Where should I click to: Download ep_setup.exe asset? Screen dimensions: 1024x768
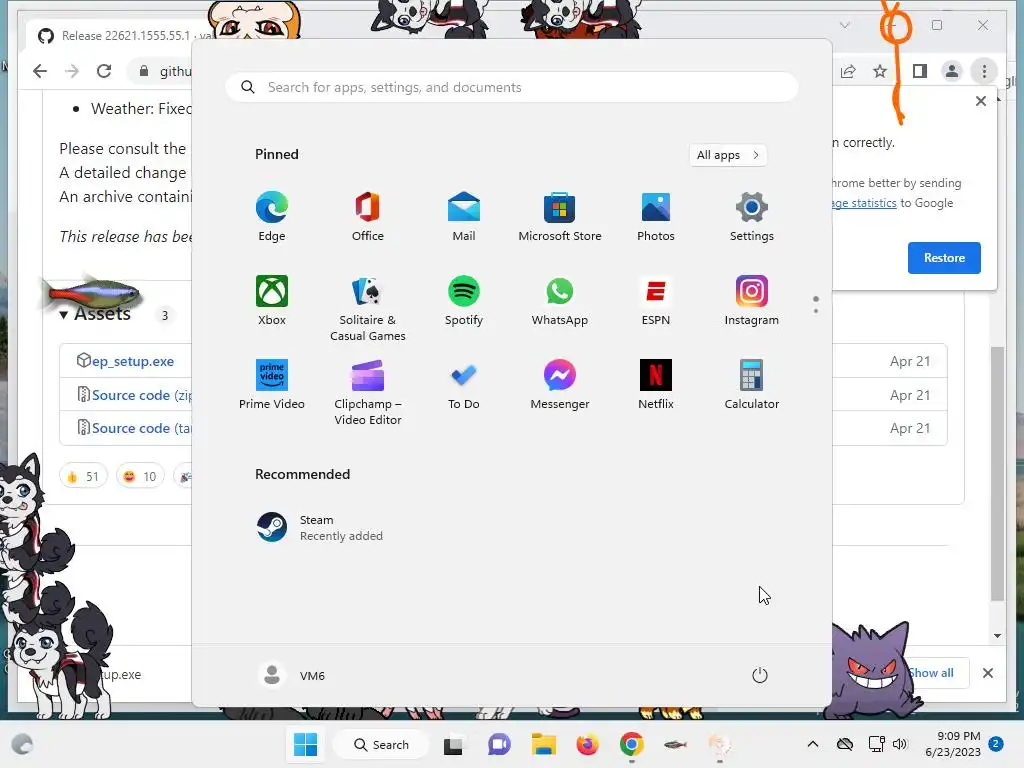pyautogui.click(x=133, y=361)
